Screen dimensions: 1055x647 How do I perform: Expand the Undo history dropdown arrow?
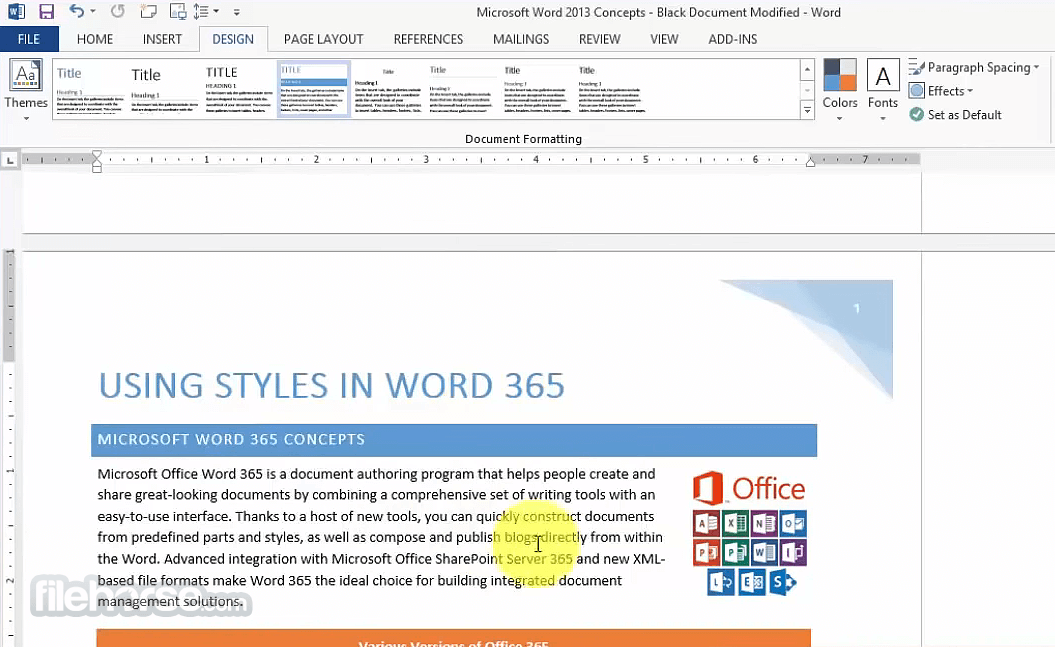click(93, 11)
